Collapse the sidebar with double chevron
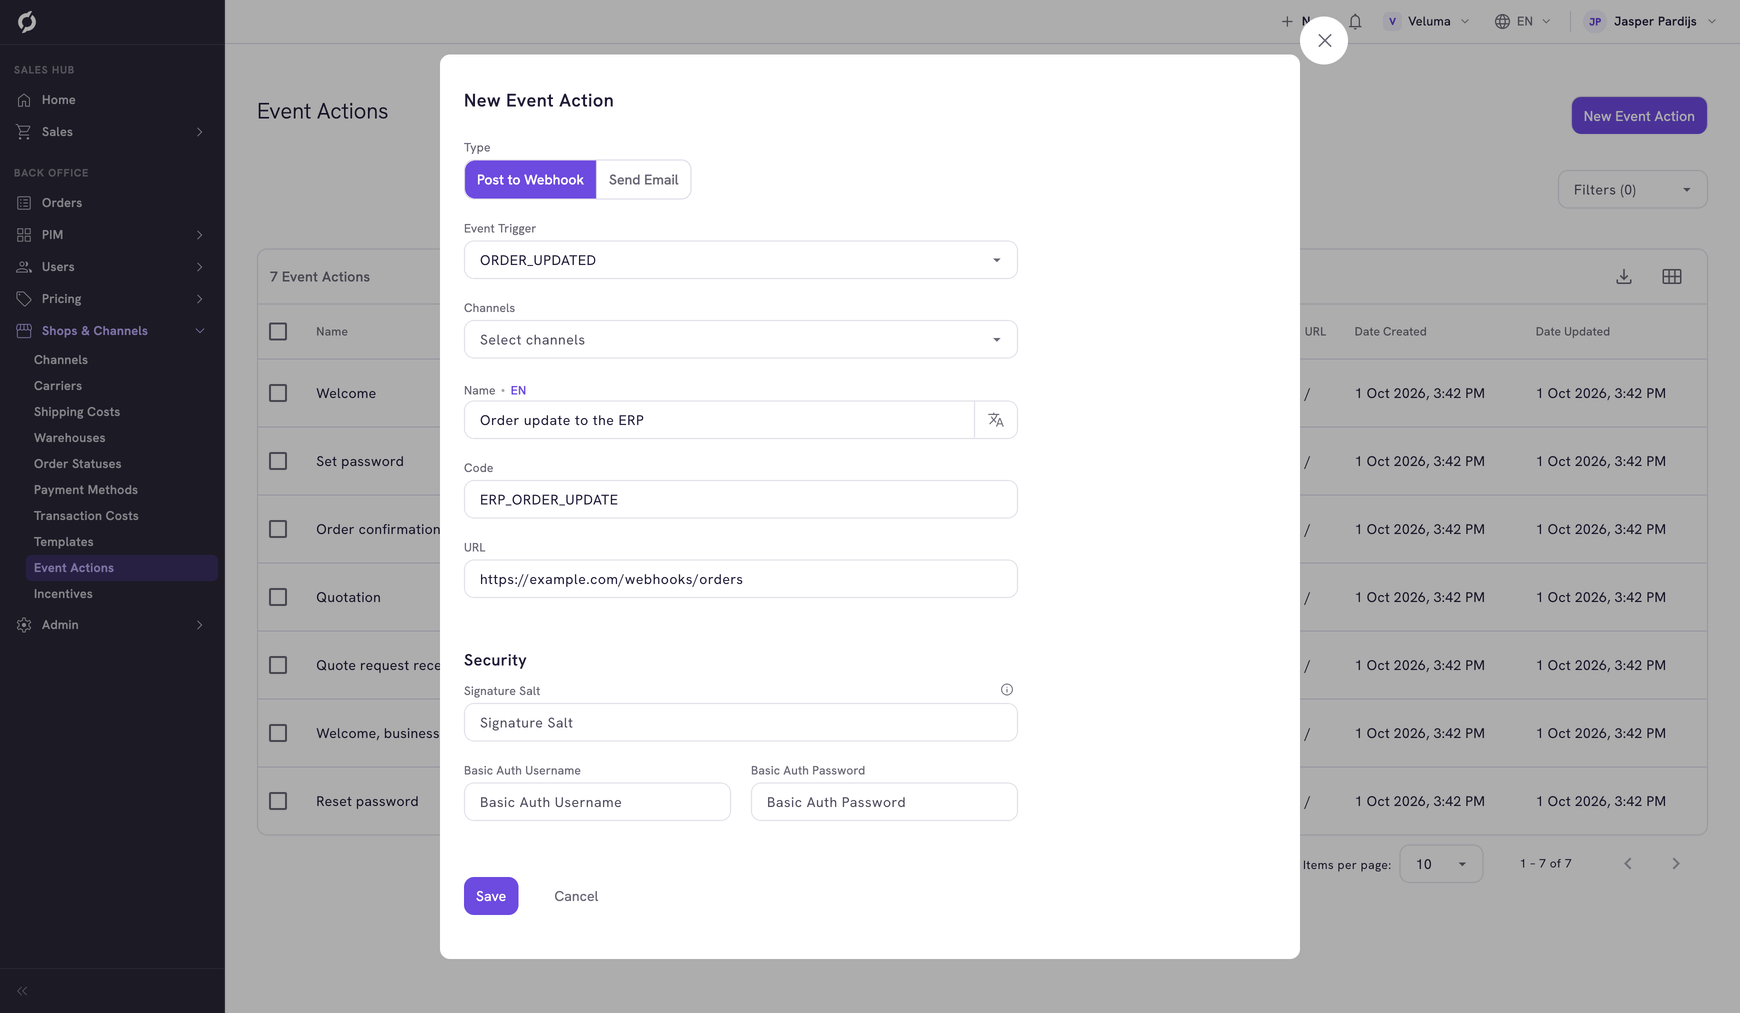 pyautogui.click(x=22, y=991)
